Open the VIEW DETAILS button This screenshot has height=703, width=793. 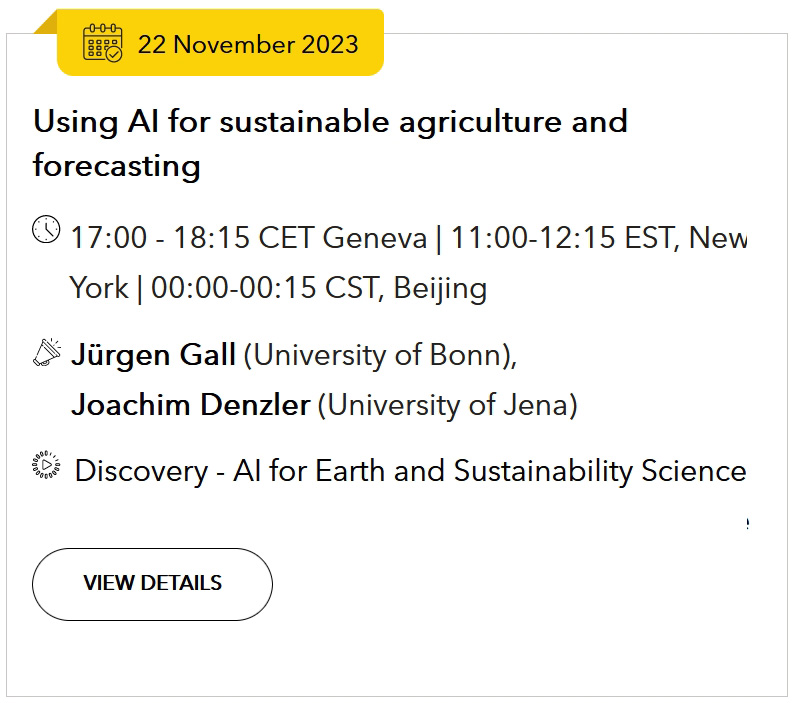[x=152, y=584]
